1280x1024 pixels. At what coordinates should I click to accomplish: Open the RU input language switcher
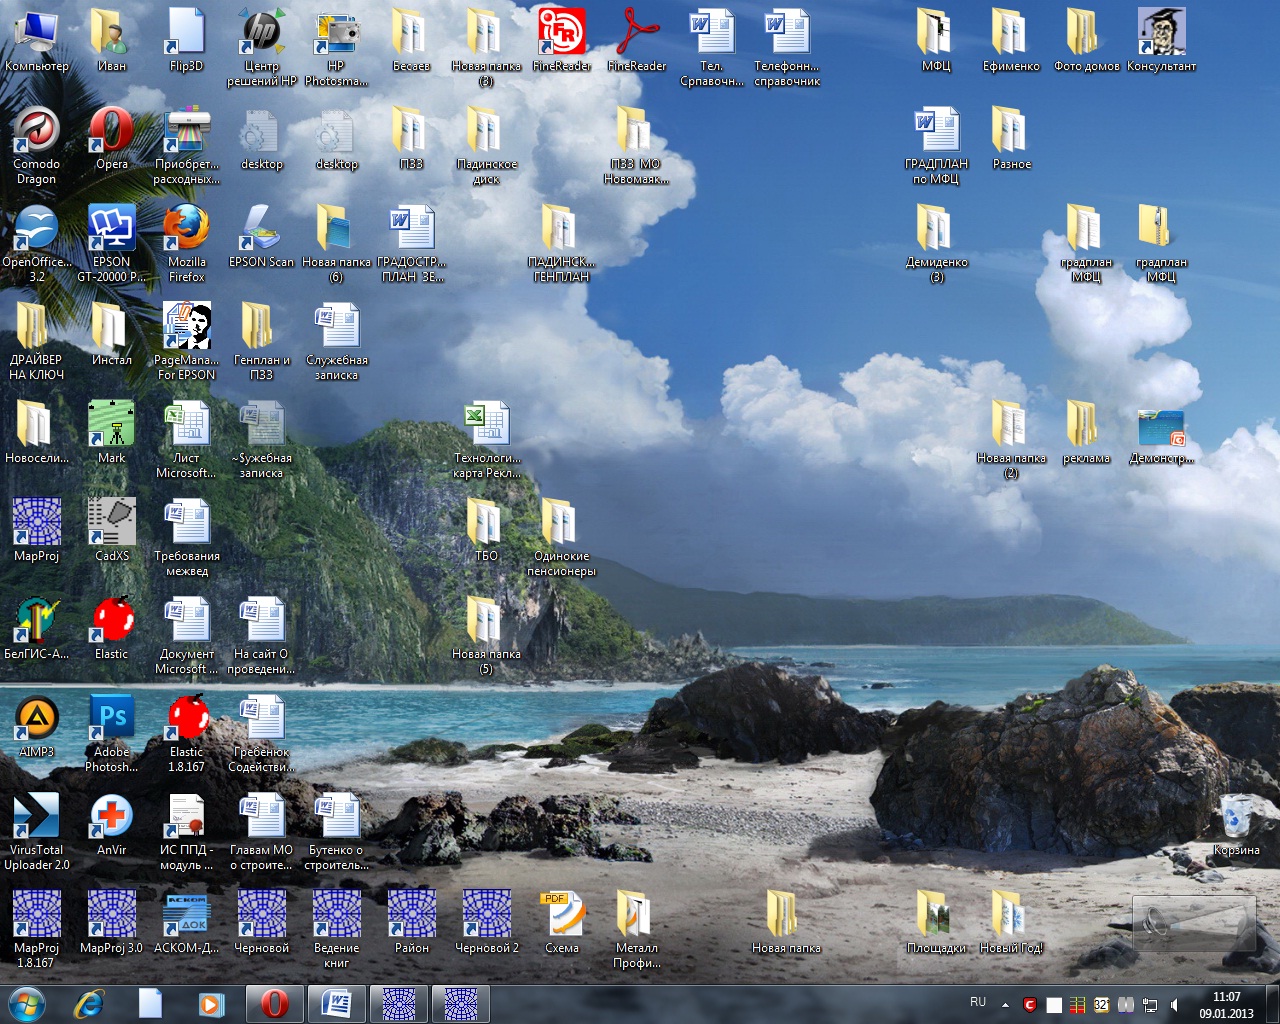pyautogui.click(x=978, y=1003)
